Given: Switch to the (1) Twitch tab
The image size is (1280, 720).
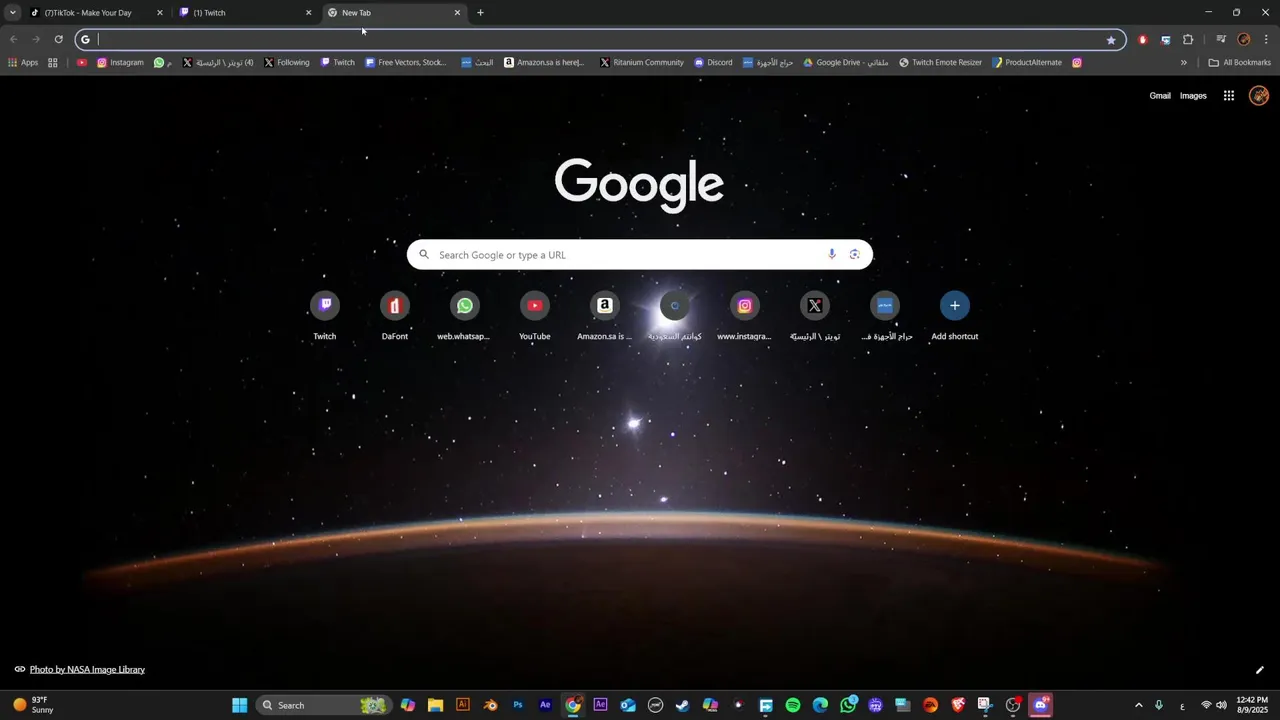Looking at the screenshot, I should coord(245,13).
